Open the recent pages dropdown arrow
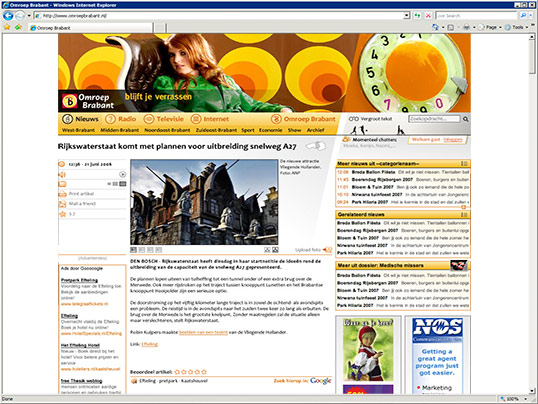This screenshot has height=404, width=538. (29, 15)
